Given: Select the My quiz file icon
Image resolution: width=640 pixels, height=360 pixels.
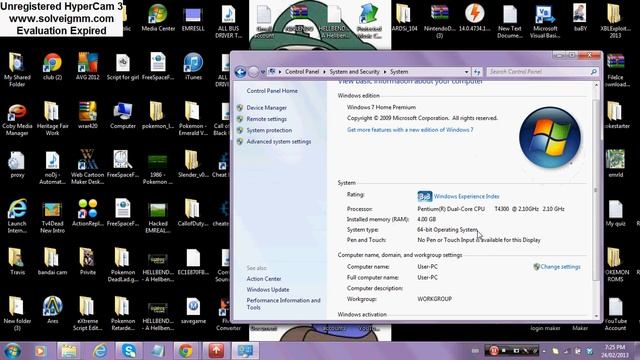Looking at the screenshot, I should (615, 213).
